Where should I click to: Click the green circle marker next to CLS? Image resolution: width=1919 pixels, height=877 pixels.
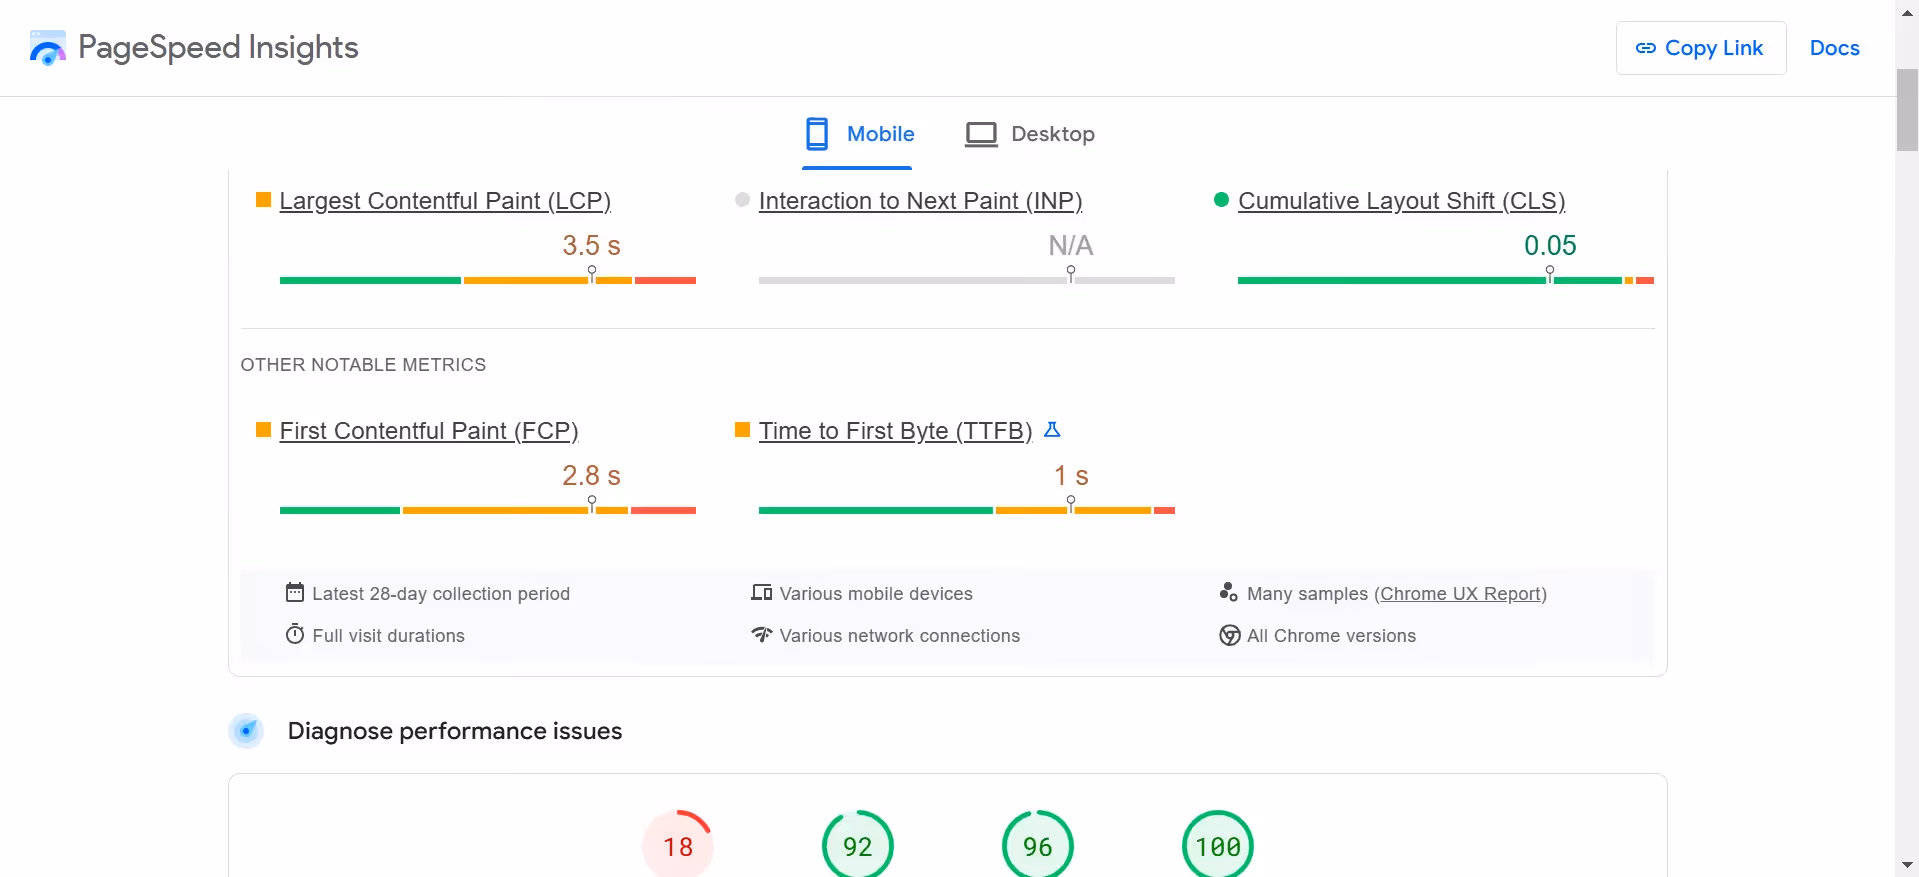tap(1221, 200)
